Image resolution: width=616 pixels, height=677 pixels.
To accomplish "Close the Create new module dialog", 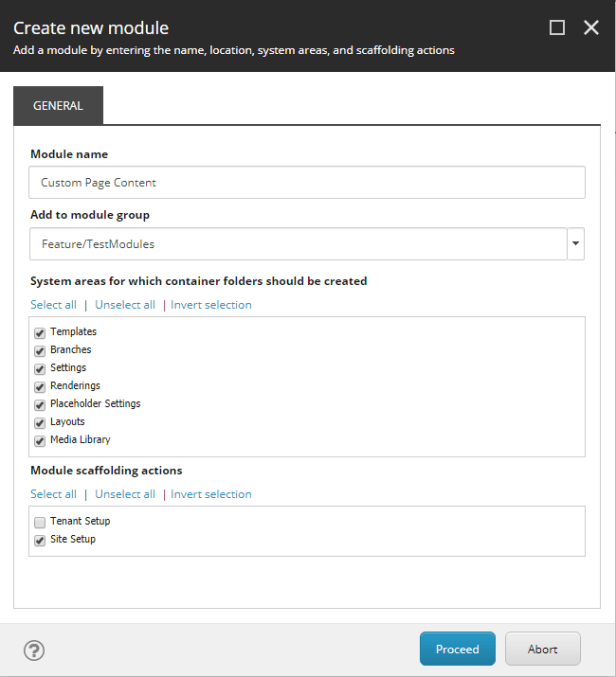I will click(x=591, y=28).
